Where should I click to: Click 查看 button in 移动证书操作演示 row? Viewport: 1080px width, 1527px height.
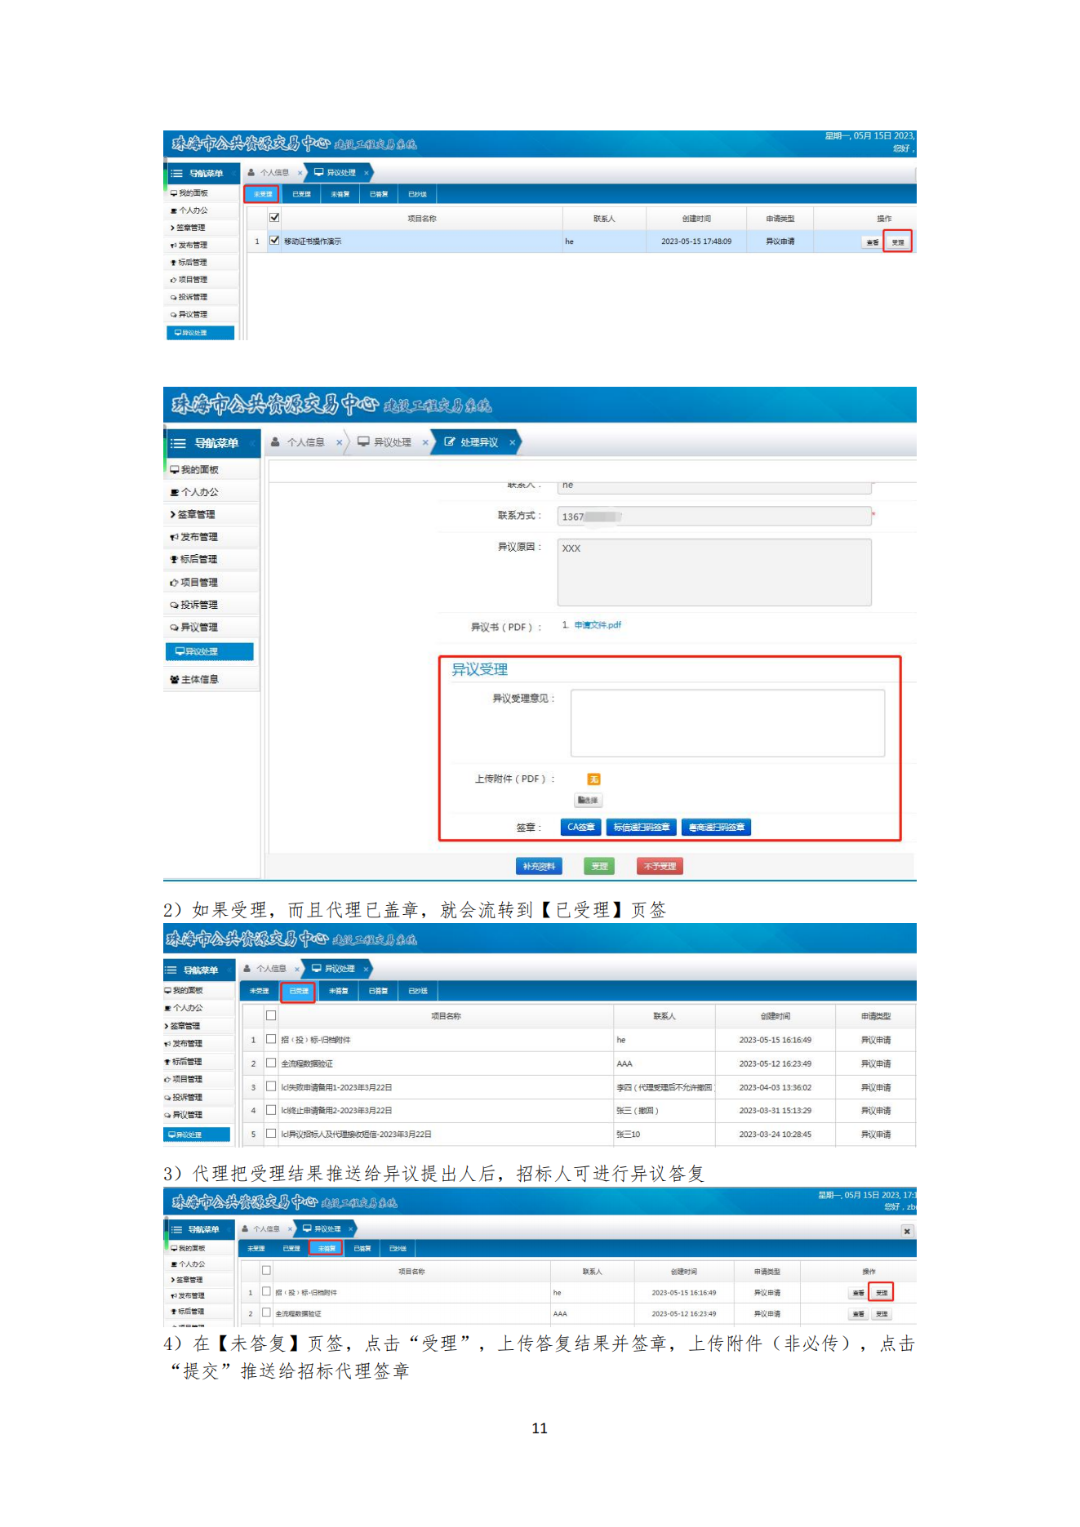(x=872, y=242)
